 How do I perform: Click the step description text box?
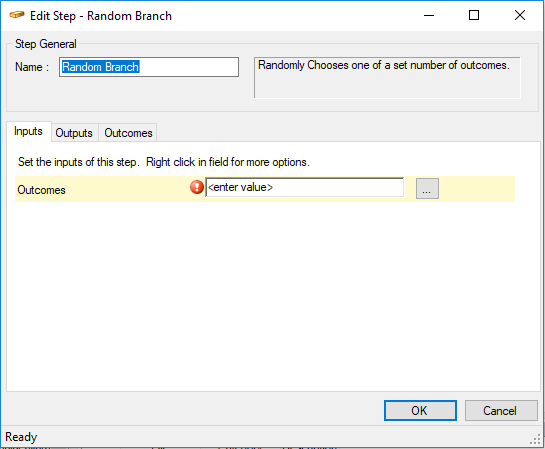(387, 78)
